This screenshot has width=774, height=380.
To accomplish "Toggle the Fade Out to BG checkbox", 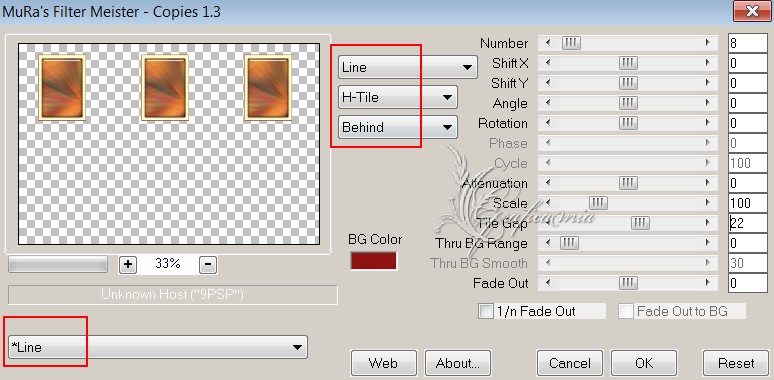I will point(626,311).
